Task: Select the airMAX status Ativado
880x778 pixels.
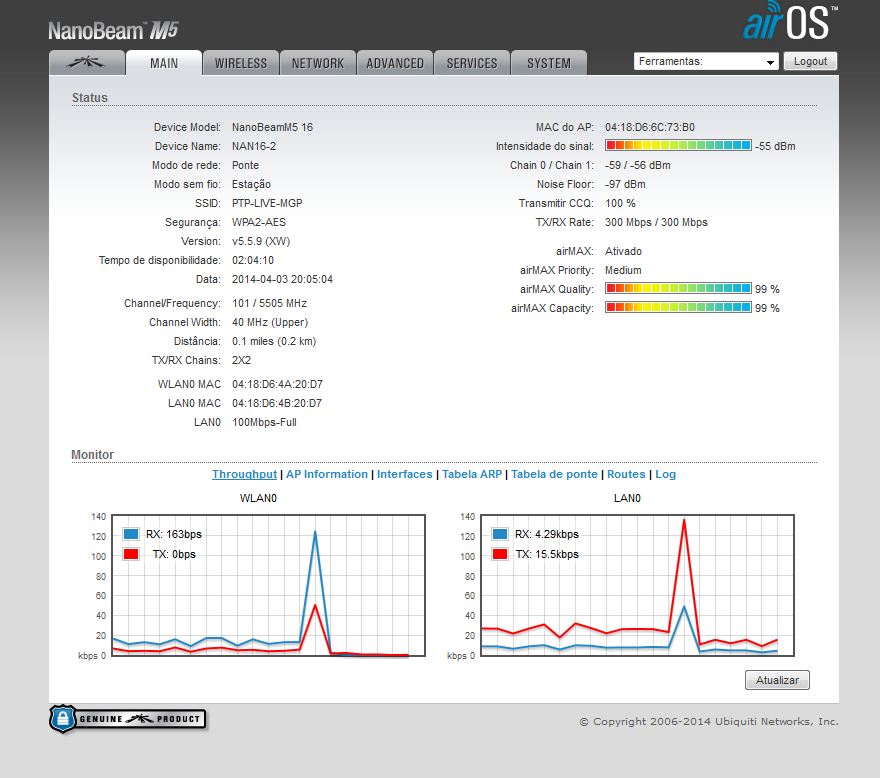Action: (623, 251)
